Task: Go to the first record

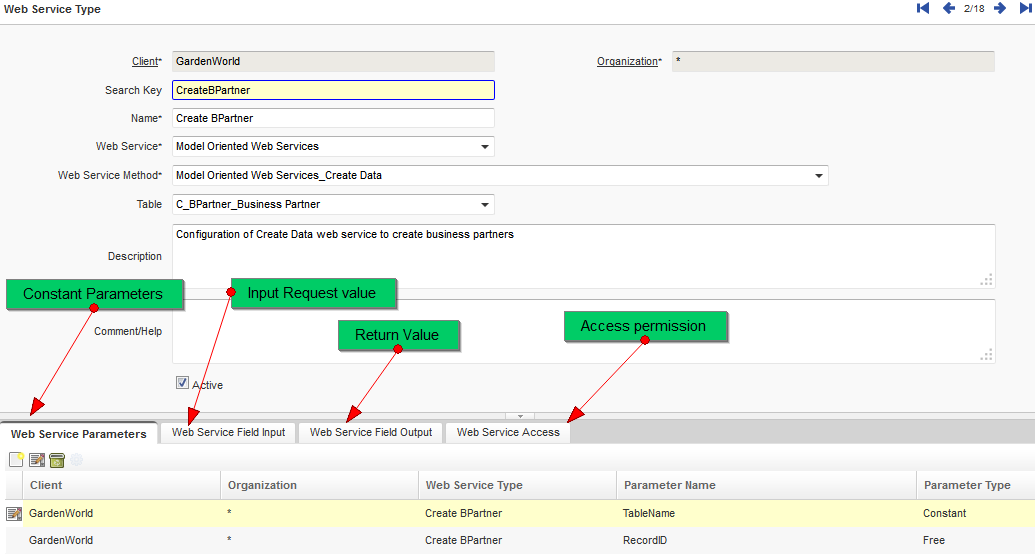Action: tap(923, 9)
